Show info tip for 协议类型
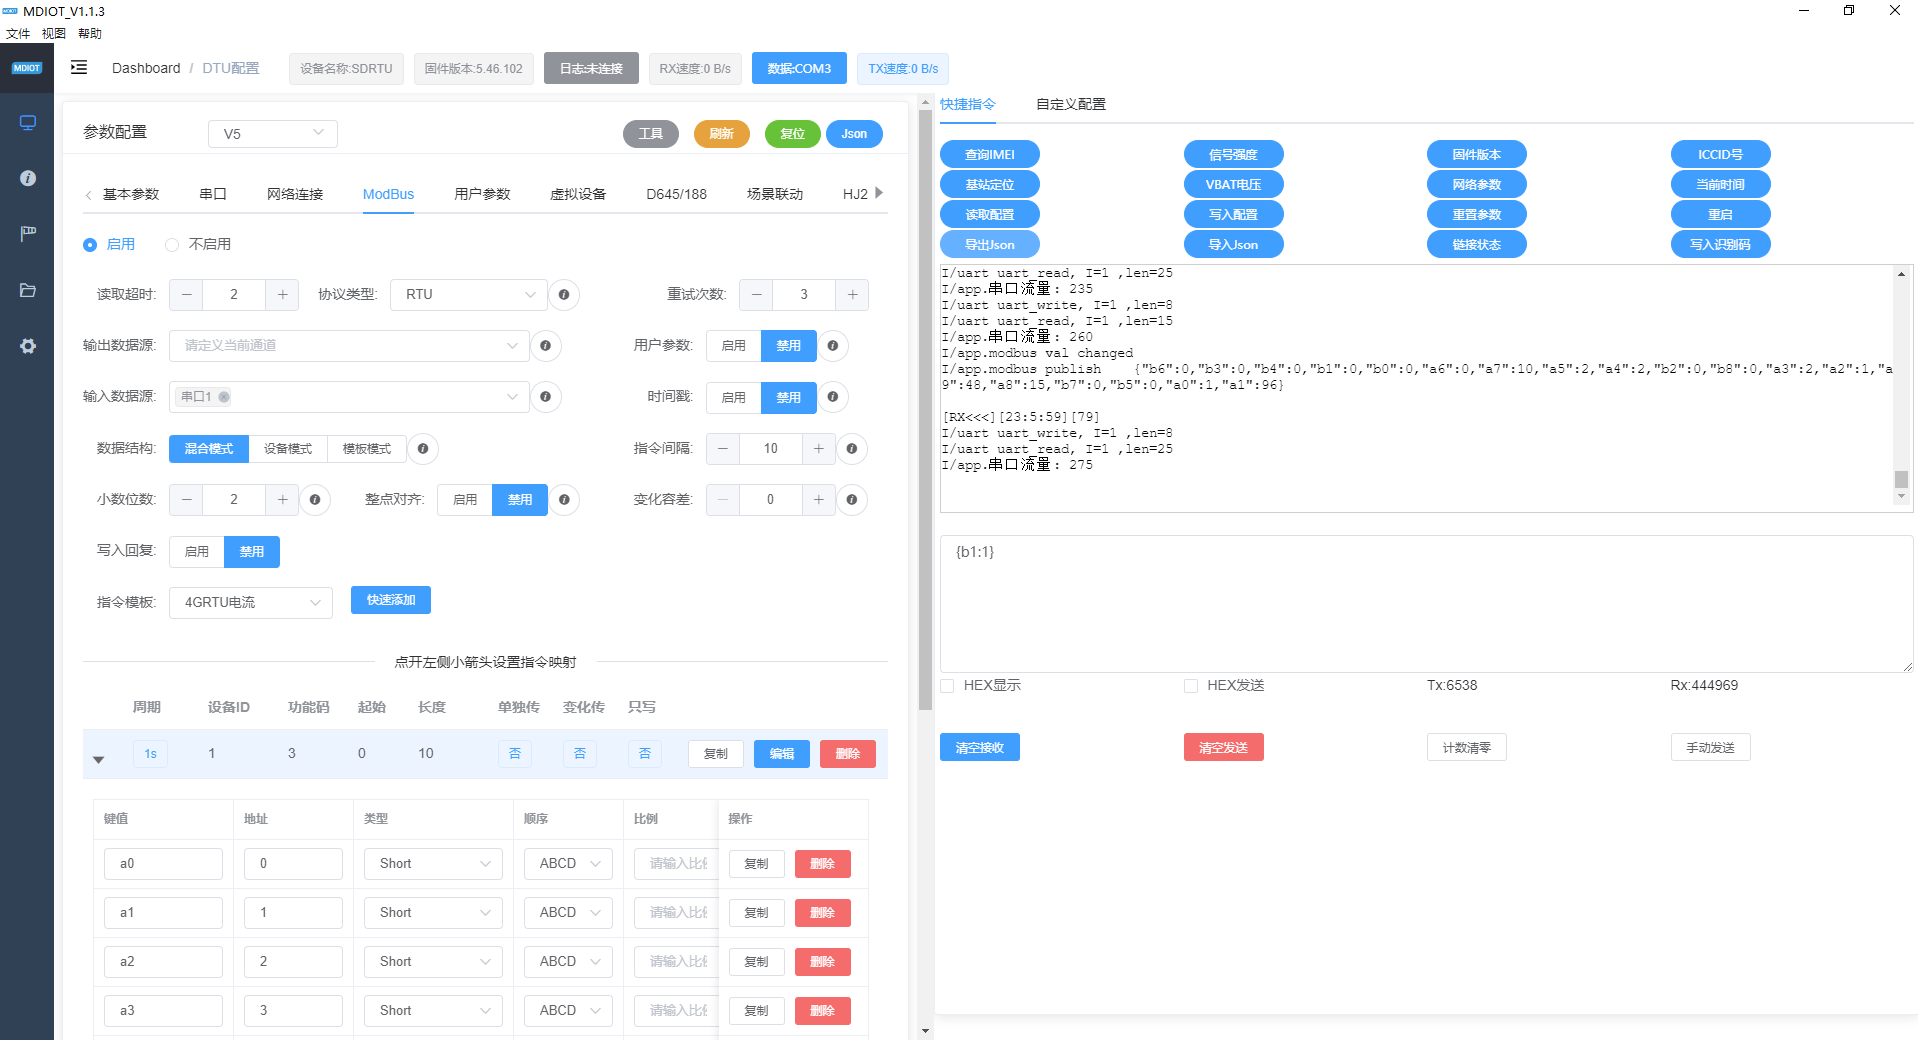Viewport: 1918px width, 1040px height. tap(564, 295)
